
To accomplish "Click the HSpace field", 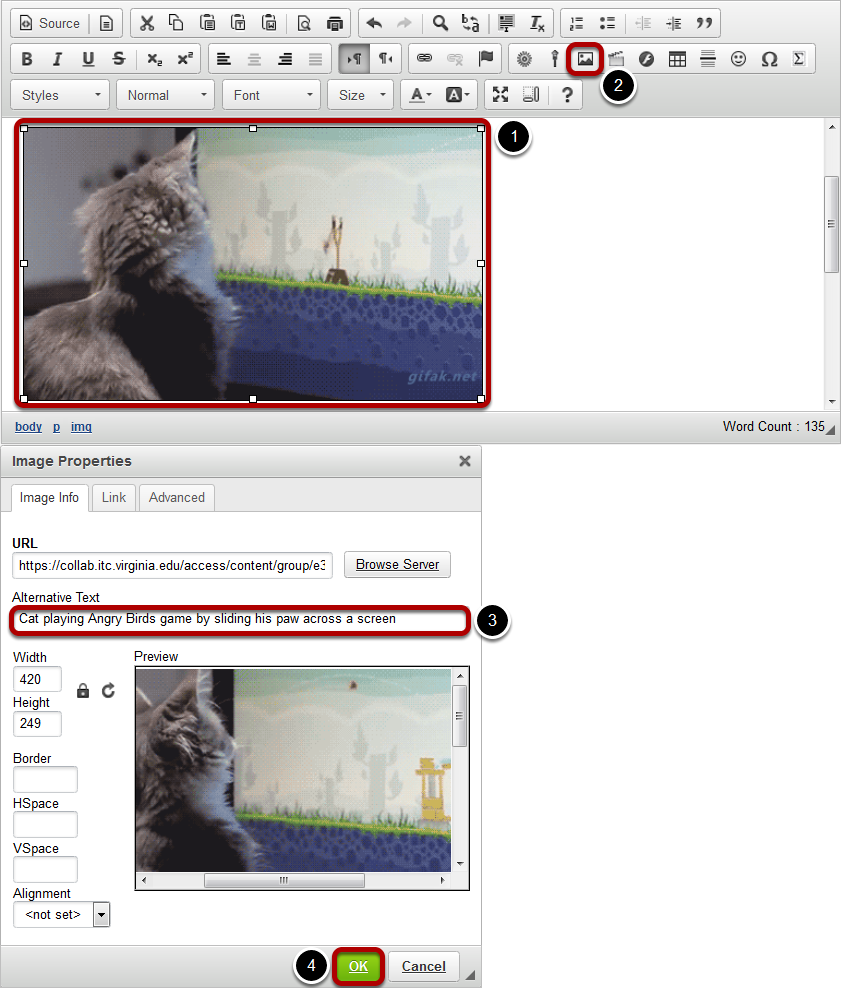I will click(x=45, y=824).
